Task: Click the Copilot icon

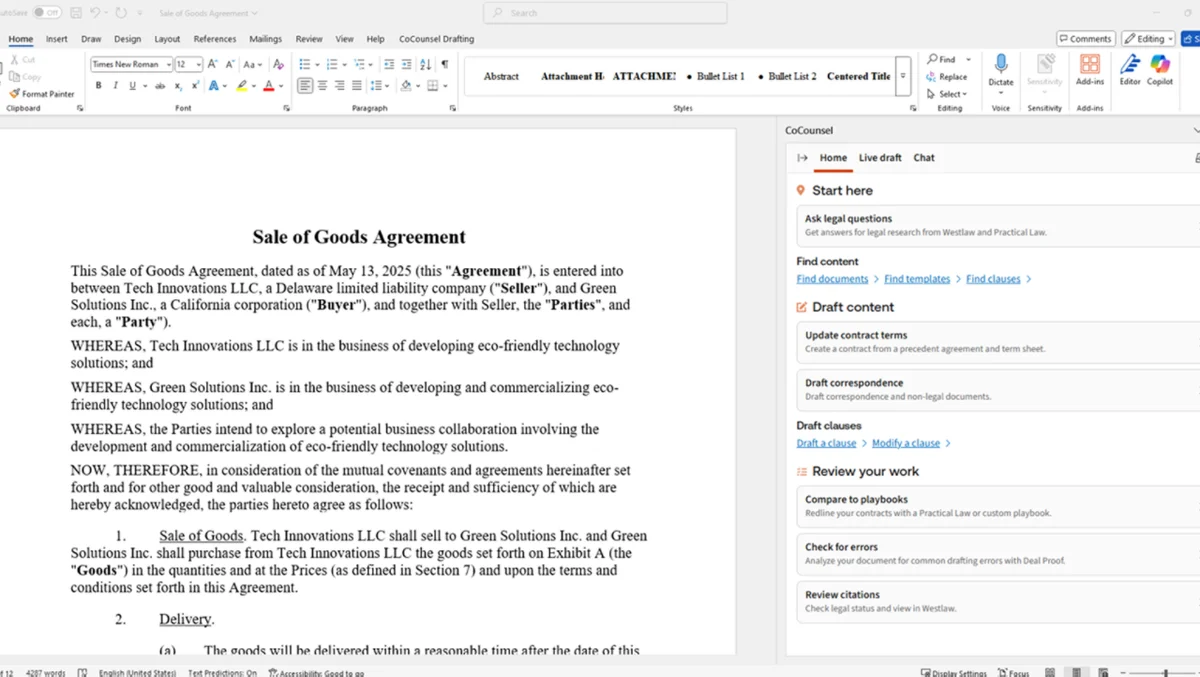Action: (1160, 72)
